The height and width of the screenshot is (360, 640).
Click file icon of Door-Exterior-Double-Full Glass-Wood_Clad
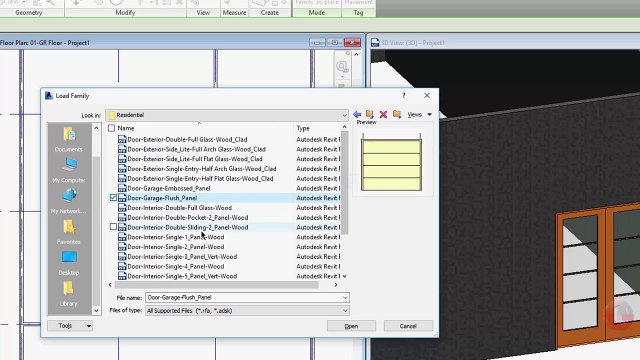tap(122, 139)
